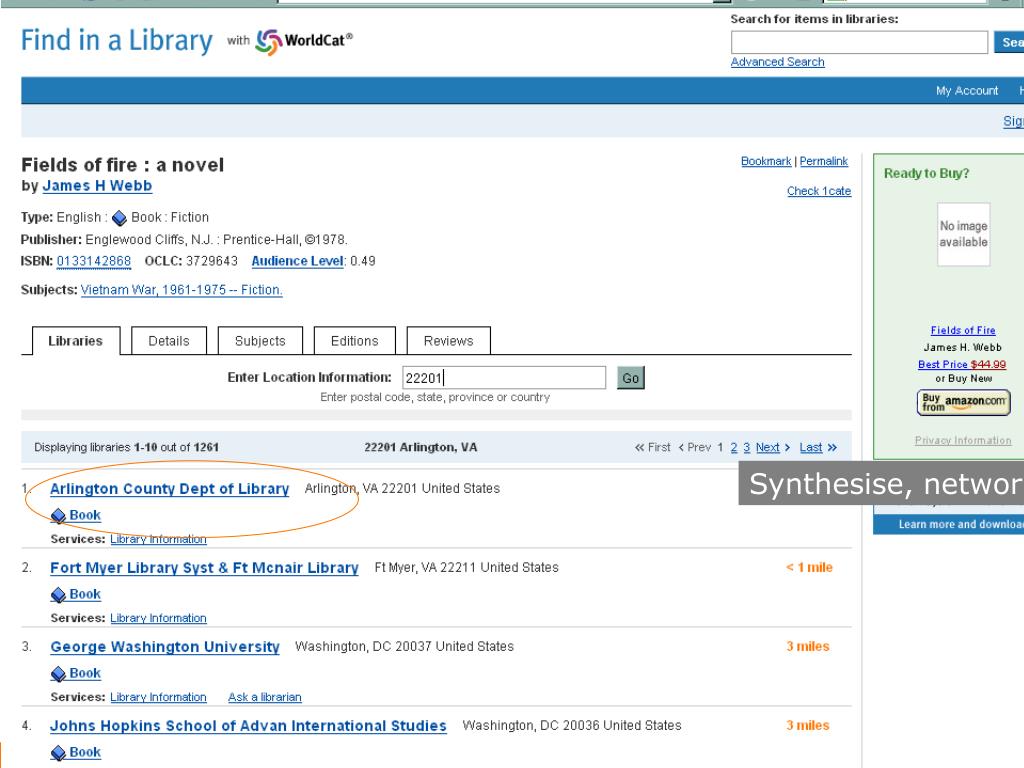
Task: Open George Washington University library link
Action: [x=165, y=647]
